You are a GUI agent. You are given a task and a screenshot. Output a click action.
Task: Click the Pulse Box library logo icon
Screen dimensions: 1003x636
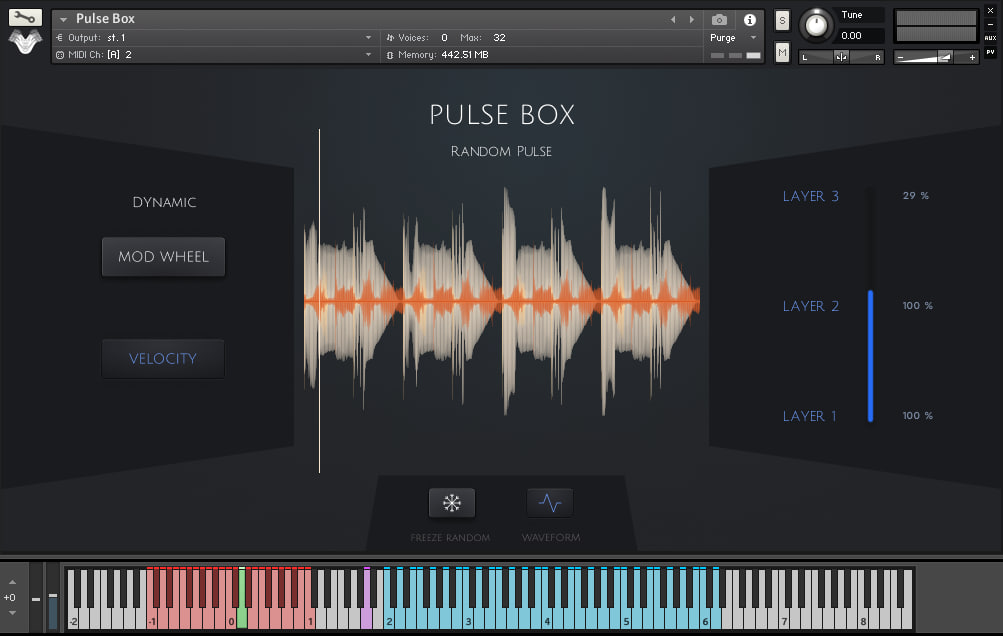point(24,40)
